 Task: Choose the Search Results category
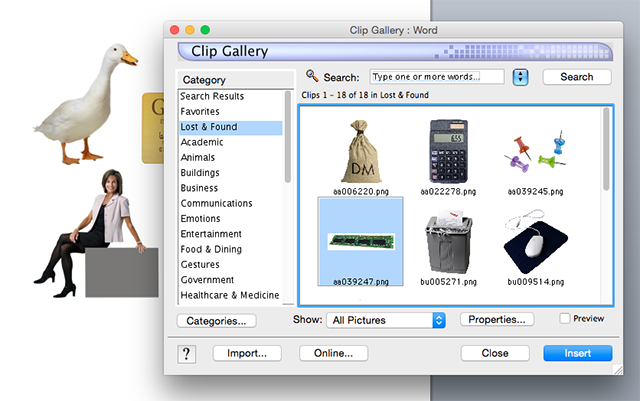[x=231, y=96]
